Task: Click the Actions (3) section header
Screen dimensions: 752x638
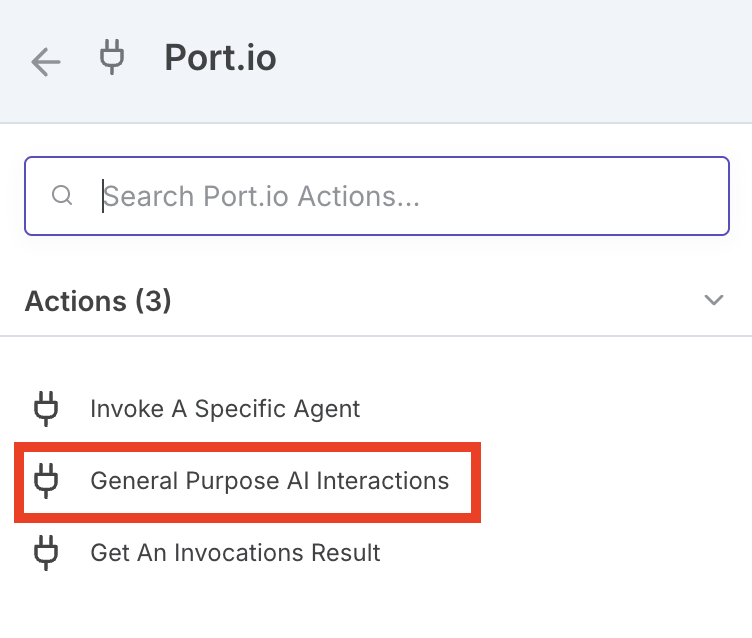Action: [x=98, y=300]
